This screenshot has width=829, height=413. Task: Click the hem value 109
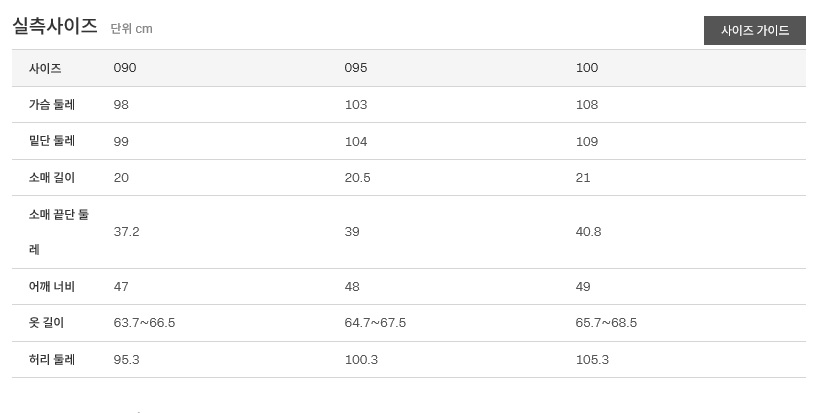click(x=587, y=141)
